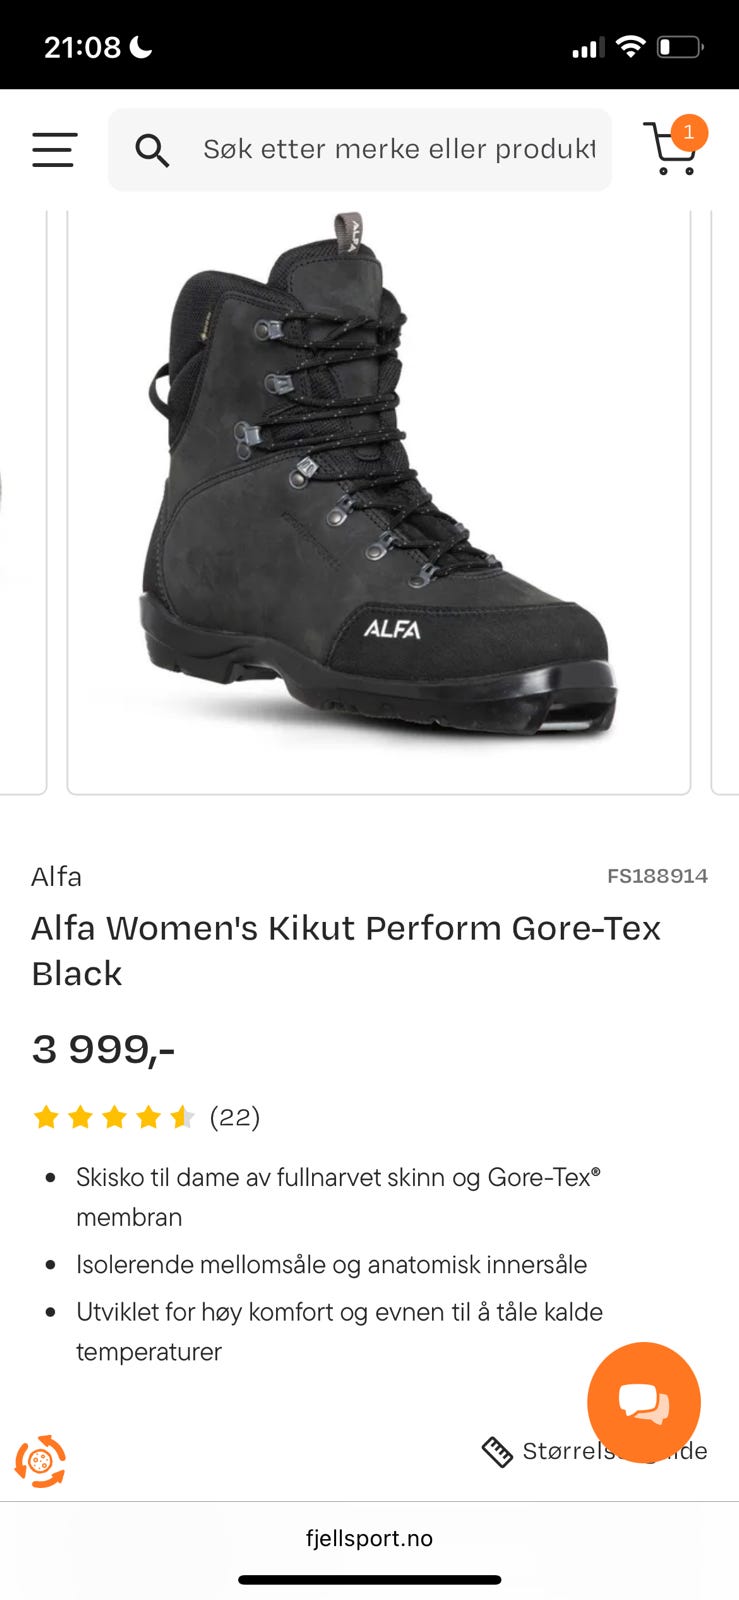Enlarge the black Alfa boot image
The height and width of the screenshot is (1600, 739).
[x=379, y=490]
